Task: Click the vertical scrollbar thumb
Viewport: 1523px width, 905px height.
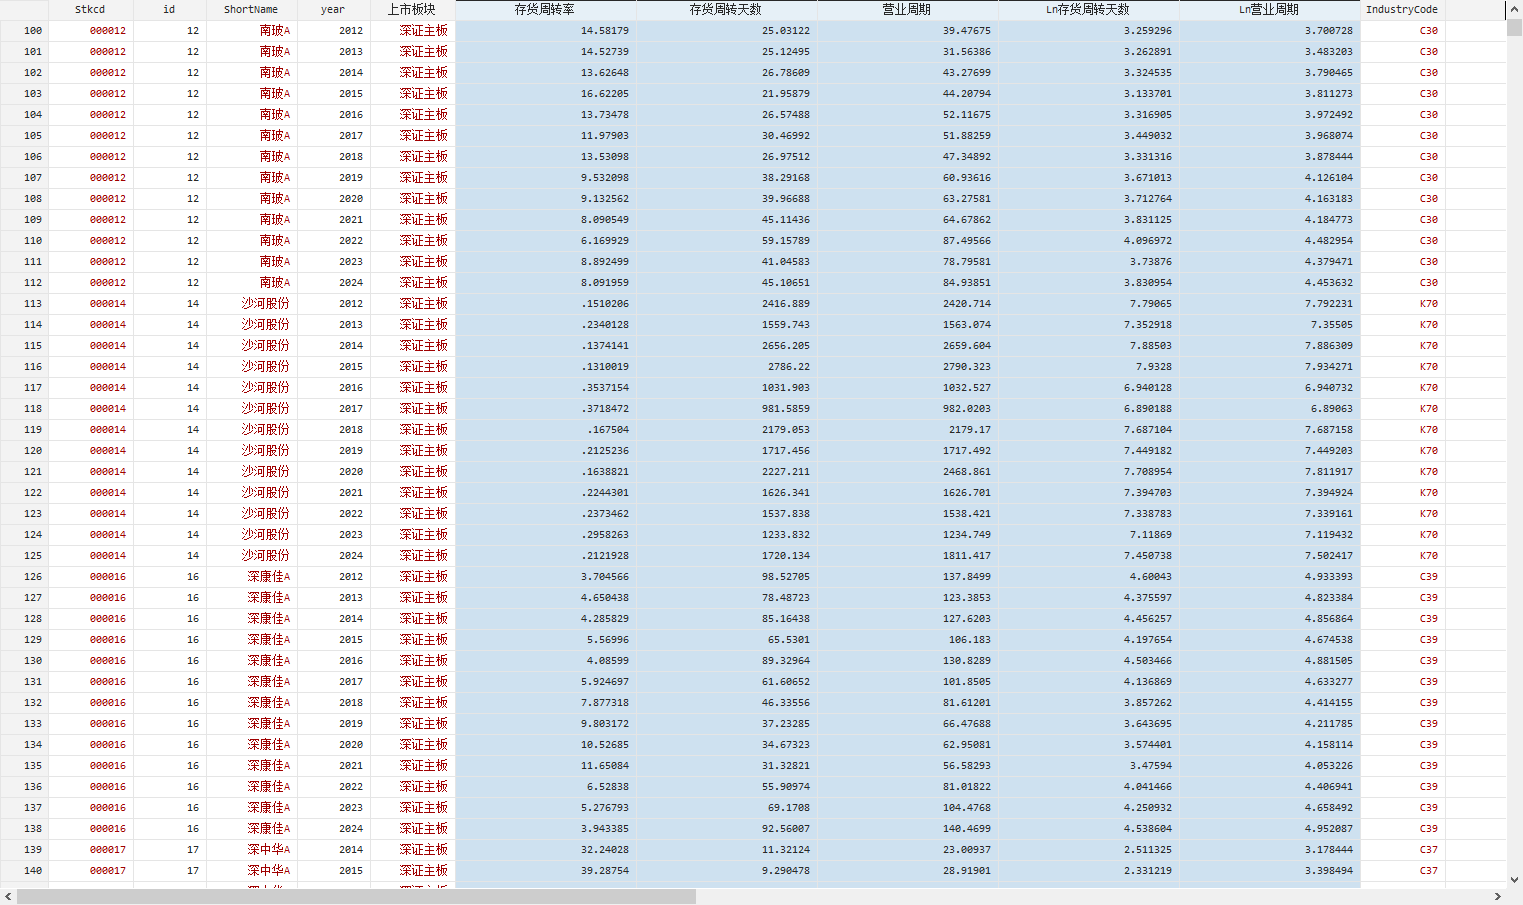Action: point(1514,28)
